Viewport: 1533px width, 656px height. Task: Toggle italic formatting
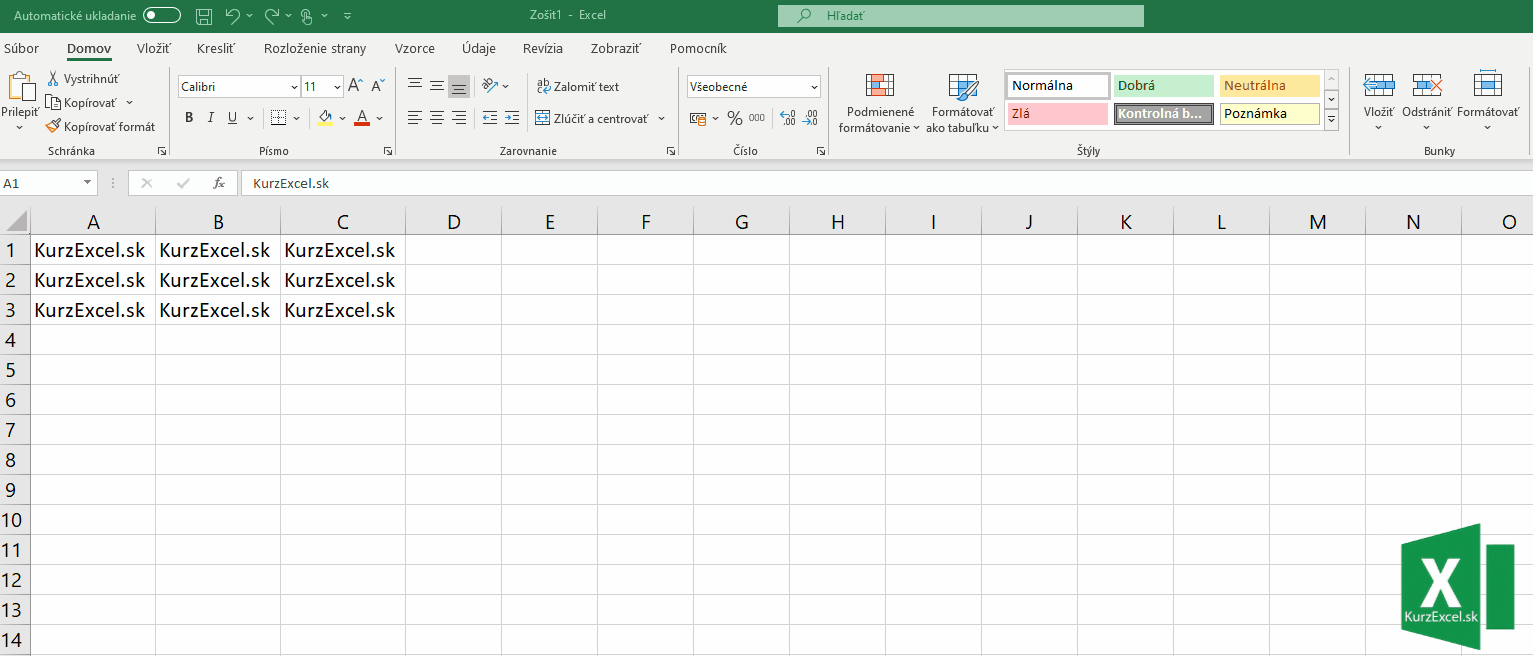(211, 118)
